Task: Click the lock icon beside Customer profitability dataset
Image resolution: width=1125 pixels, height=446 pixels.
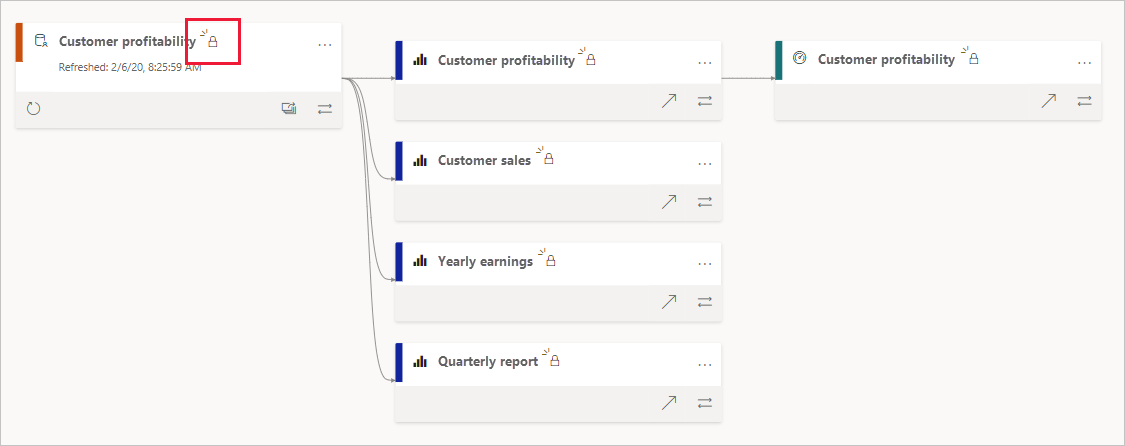Action: coord(212,42)
